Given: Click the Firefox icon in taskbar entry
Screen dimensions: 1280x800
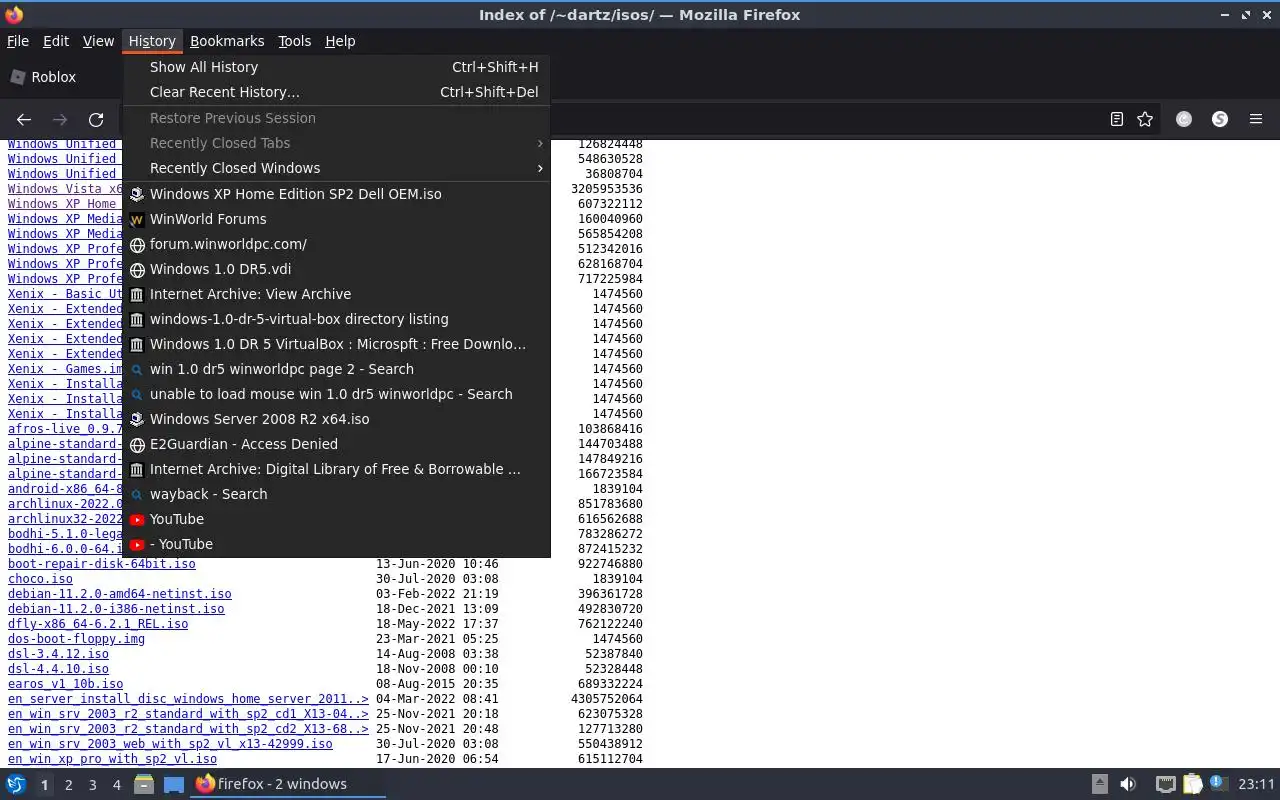Looking at the screenshot, I should click(x=205, y=784).
